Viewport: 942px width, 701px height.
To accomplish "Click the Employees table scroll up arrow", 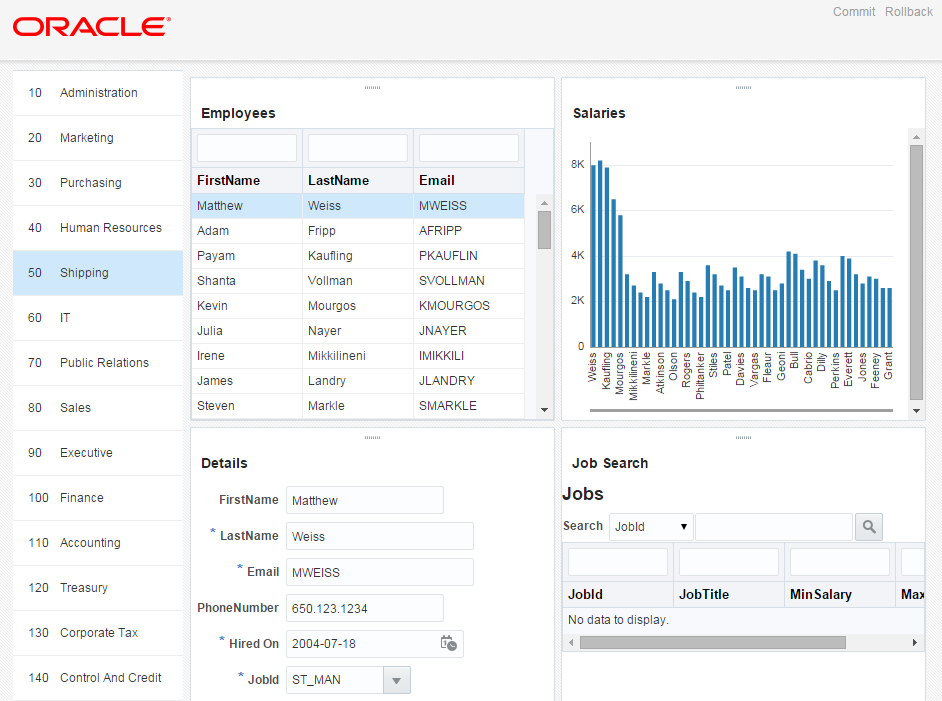I will pyautogui.click(x=544, y=203).
